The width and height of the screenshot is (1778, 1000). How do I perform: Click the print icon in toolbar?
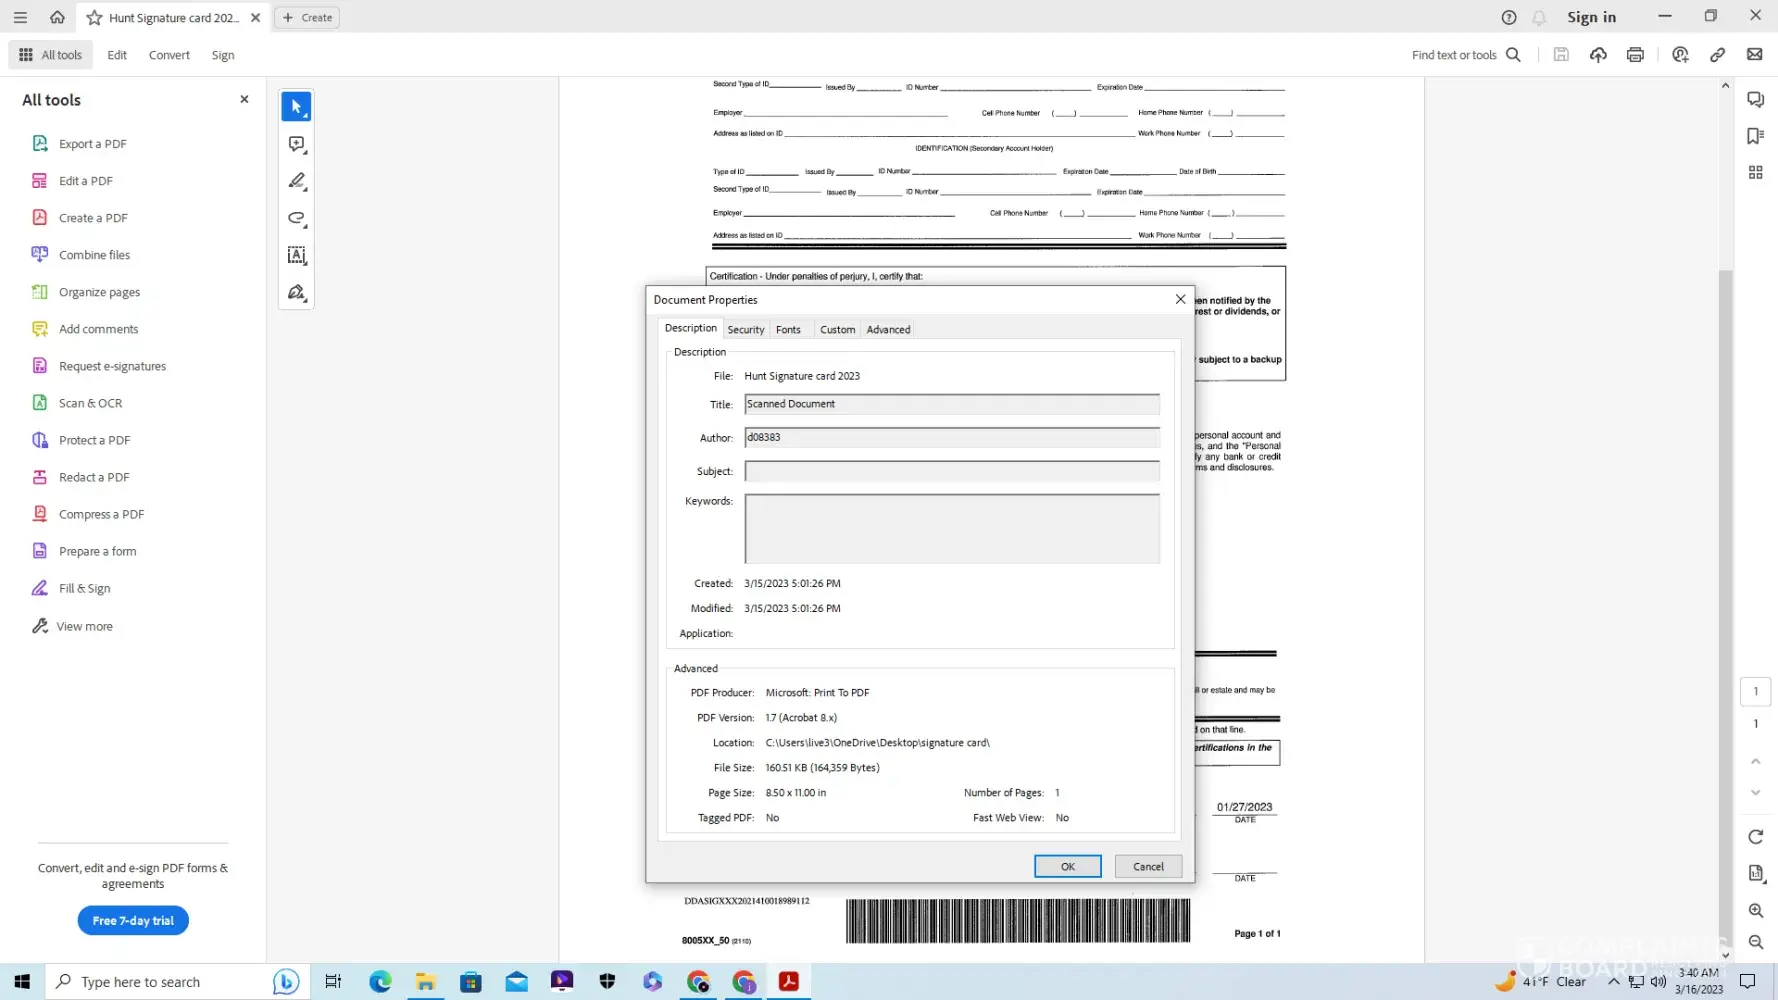click(x=1635, y=55)
